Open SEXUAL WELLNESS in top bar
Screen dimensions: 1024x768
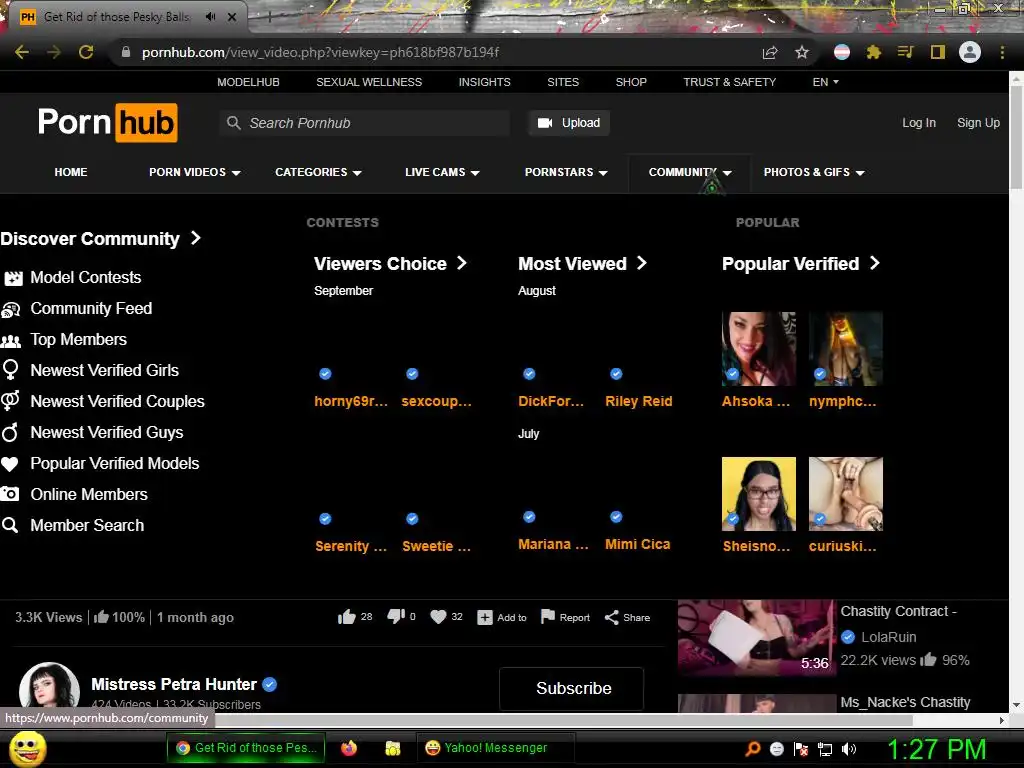369,82
